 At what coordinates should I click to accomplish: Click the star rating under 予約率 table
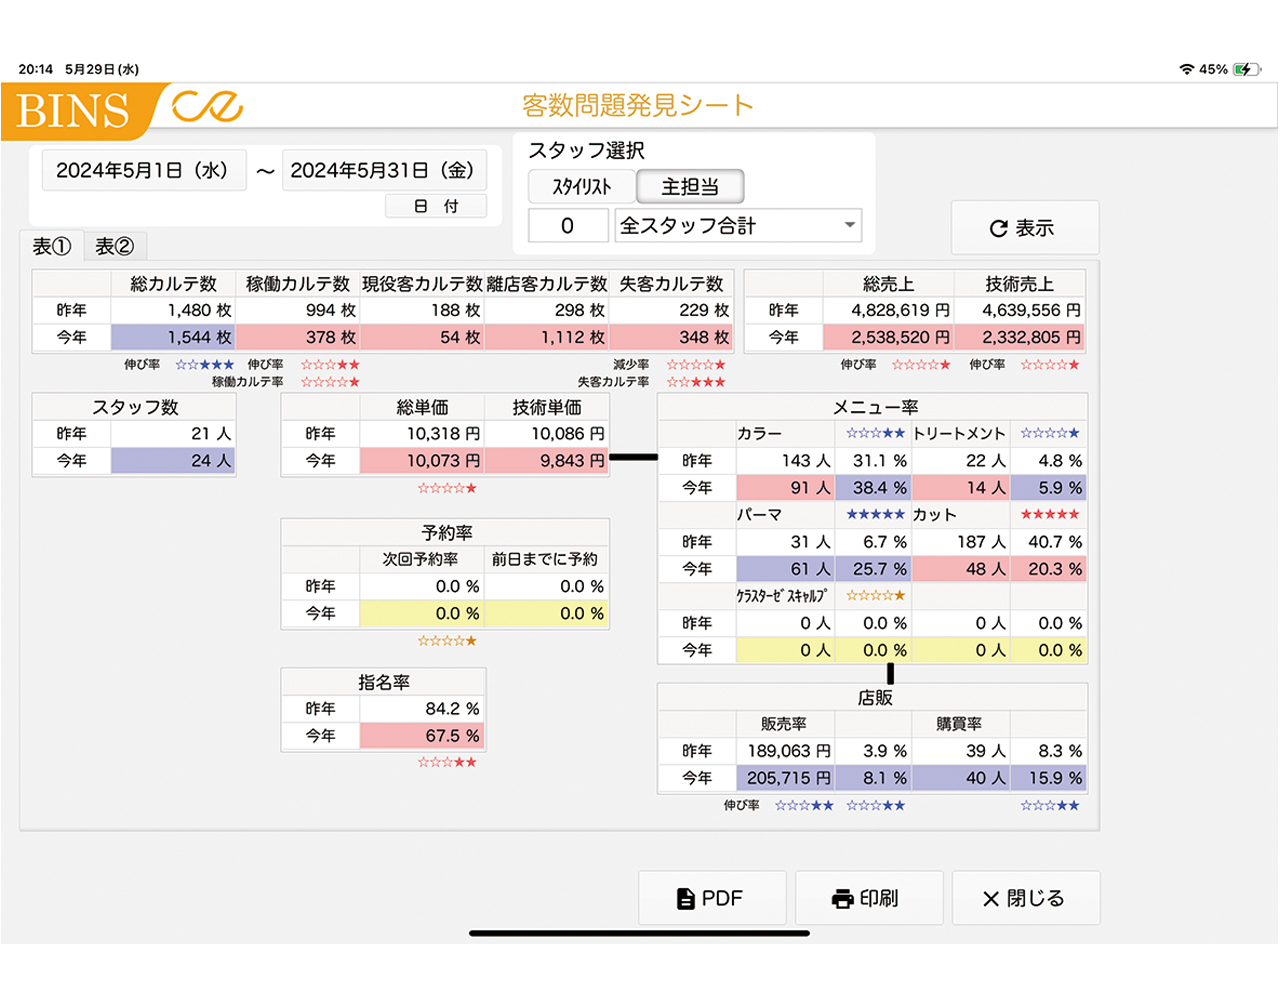pyautogui.click(x=447, y=641)
